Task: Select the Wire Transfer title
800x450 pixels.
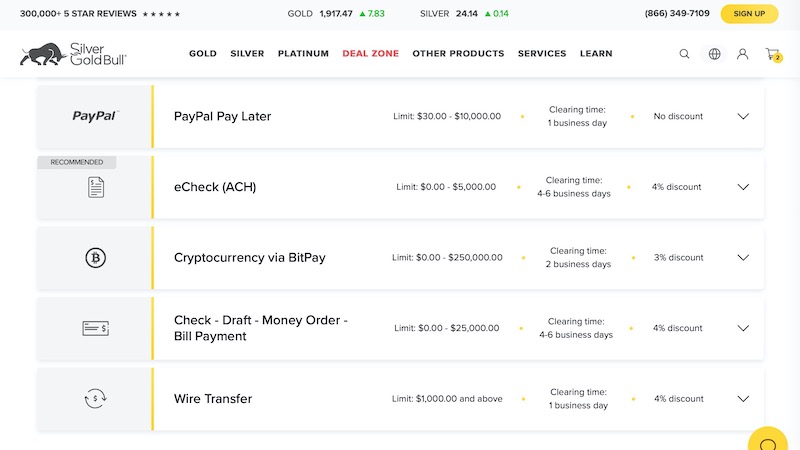Action: [213, 398]
